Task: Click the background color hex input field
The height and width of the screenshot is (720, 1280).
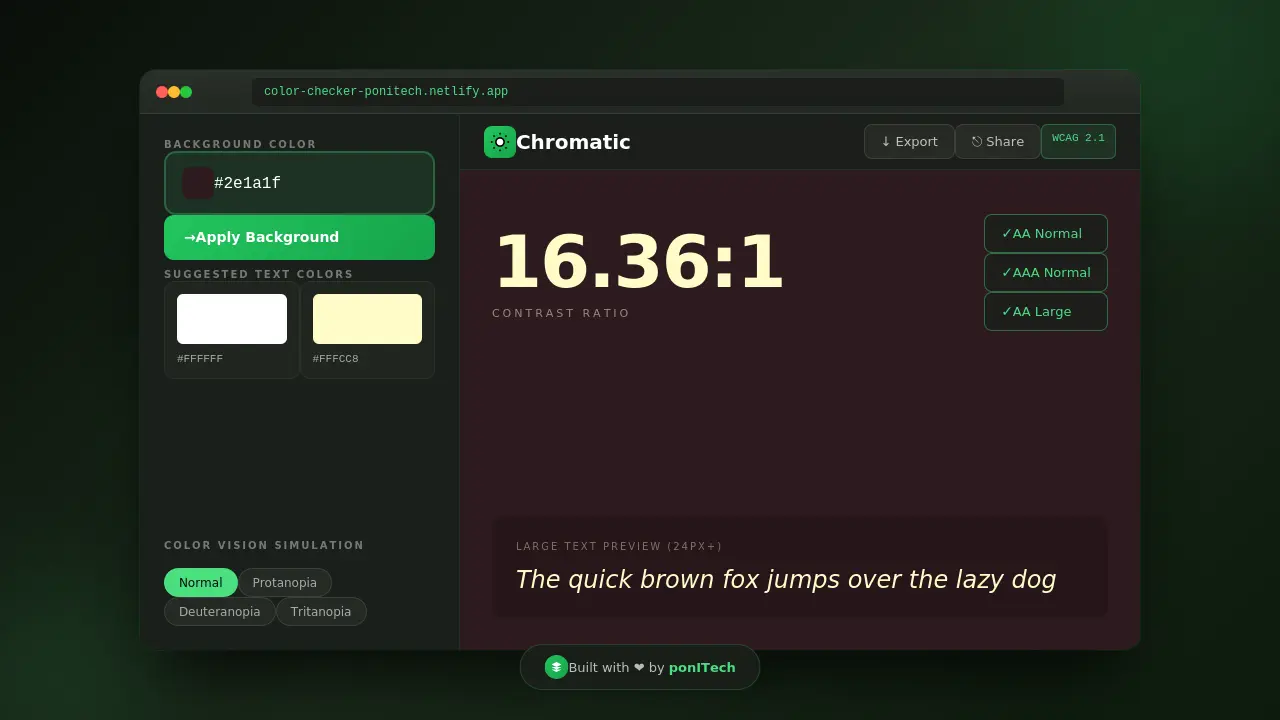Action: pyautogui.click(x=299, y=183)
